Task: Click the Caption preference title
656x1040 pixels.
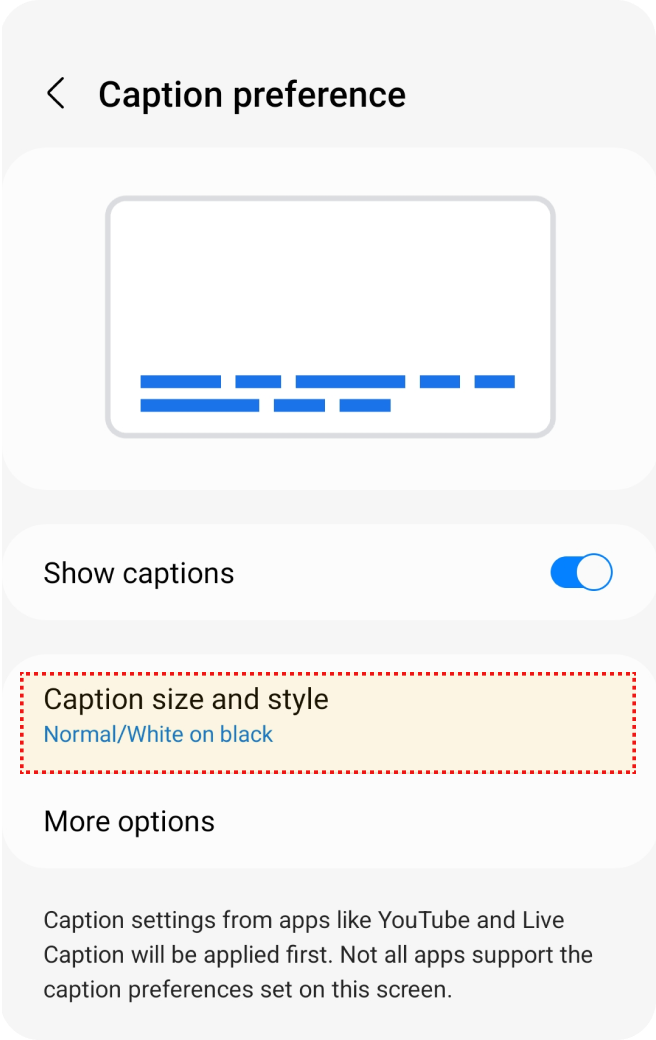Action: (252, 95)
